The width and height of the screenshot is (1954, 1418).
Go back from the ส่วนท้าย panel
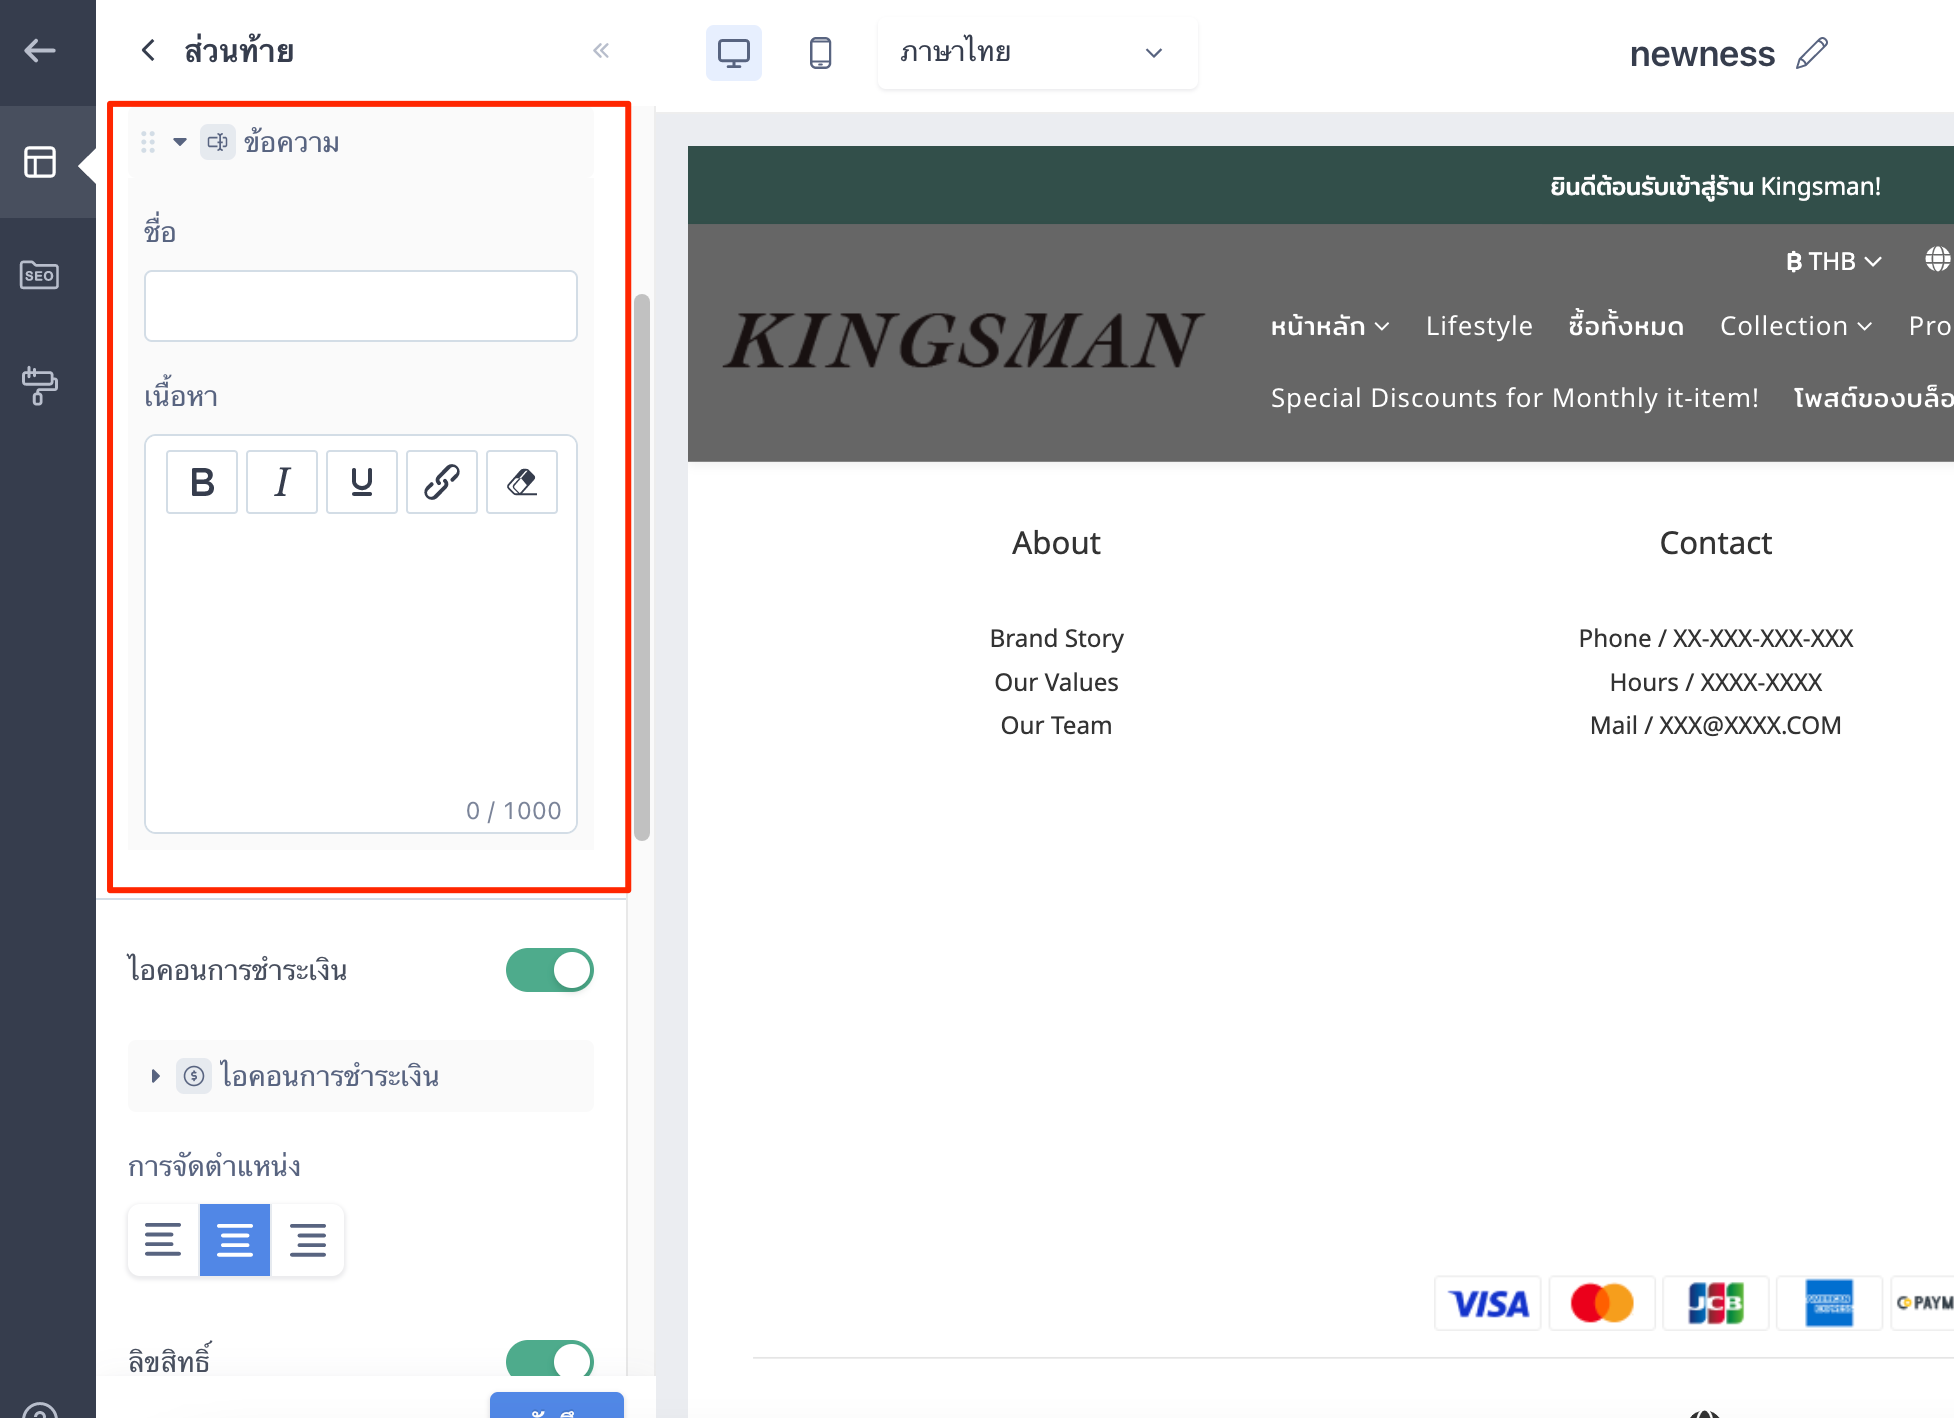pos(148,51)
